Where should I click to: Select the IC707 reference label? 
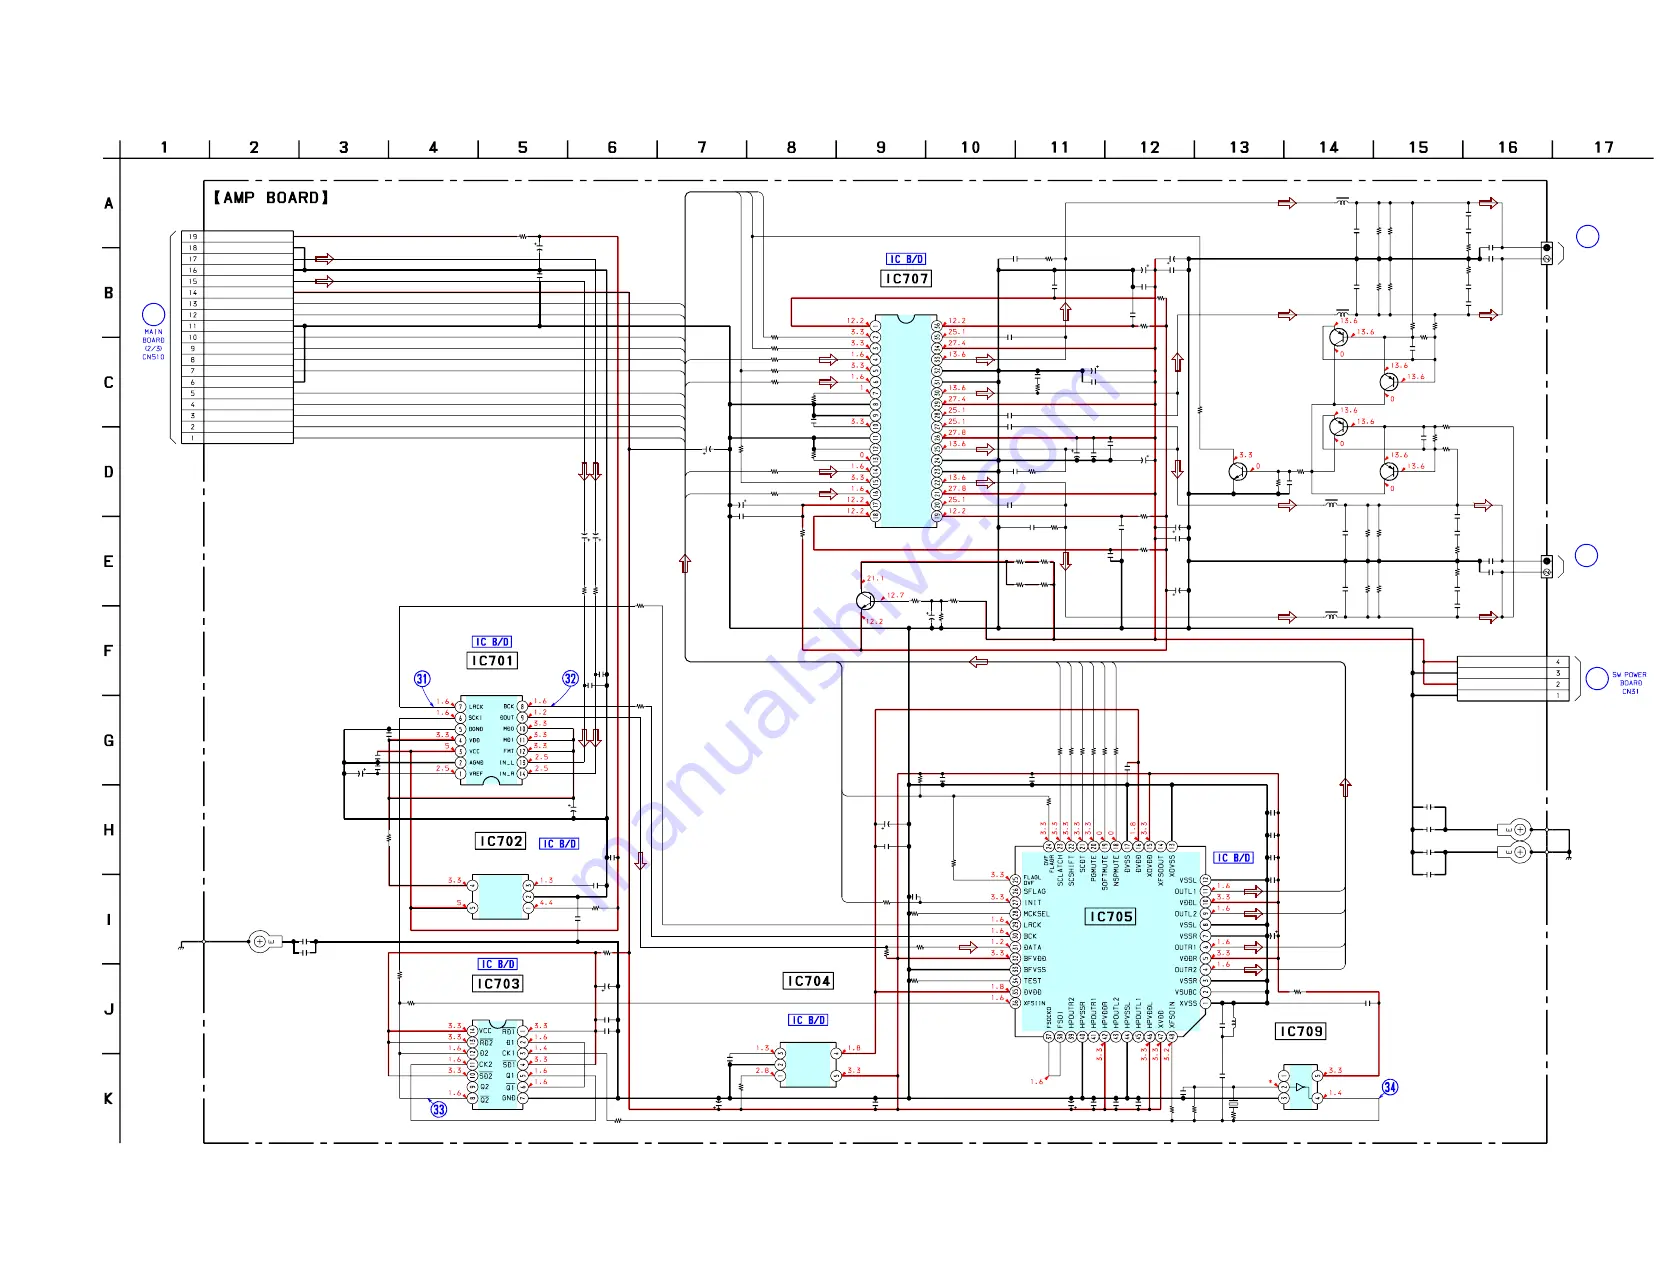point(906,279)
